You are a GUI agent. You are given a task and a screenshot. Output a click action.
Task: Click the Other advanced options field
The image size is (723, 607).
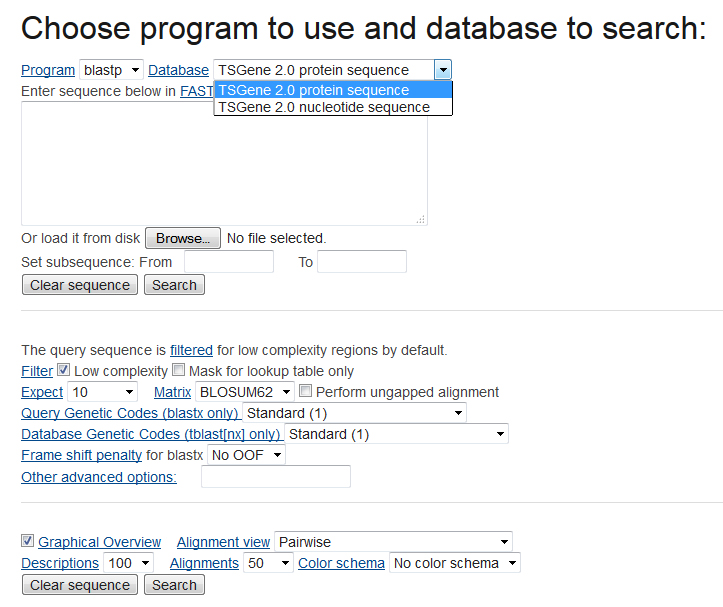pyautogui.click(x=275, y=477)
